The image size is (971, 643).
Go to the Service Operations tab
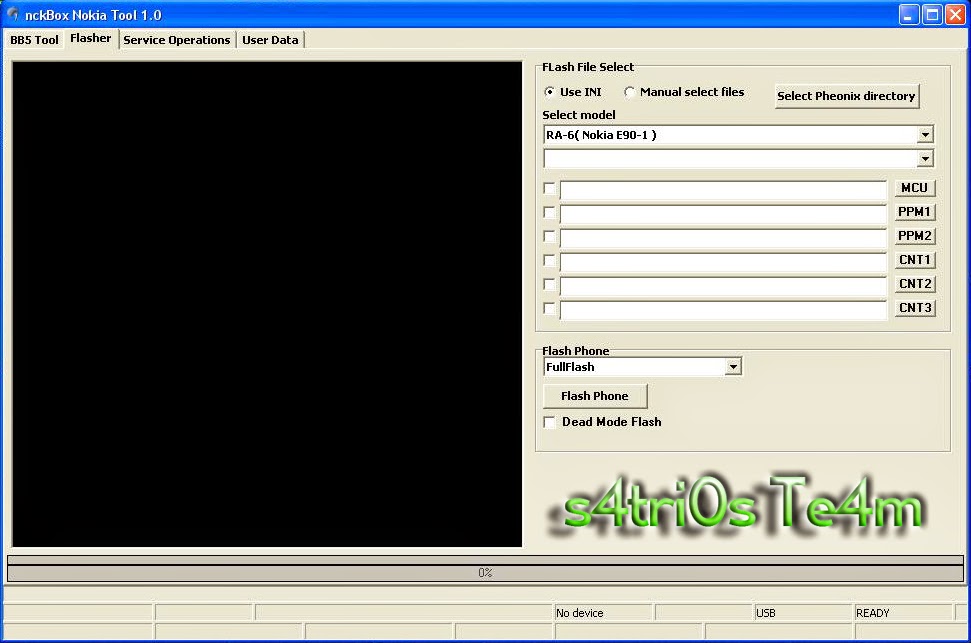176,40
